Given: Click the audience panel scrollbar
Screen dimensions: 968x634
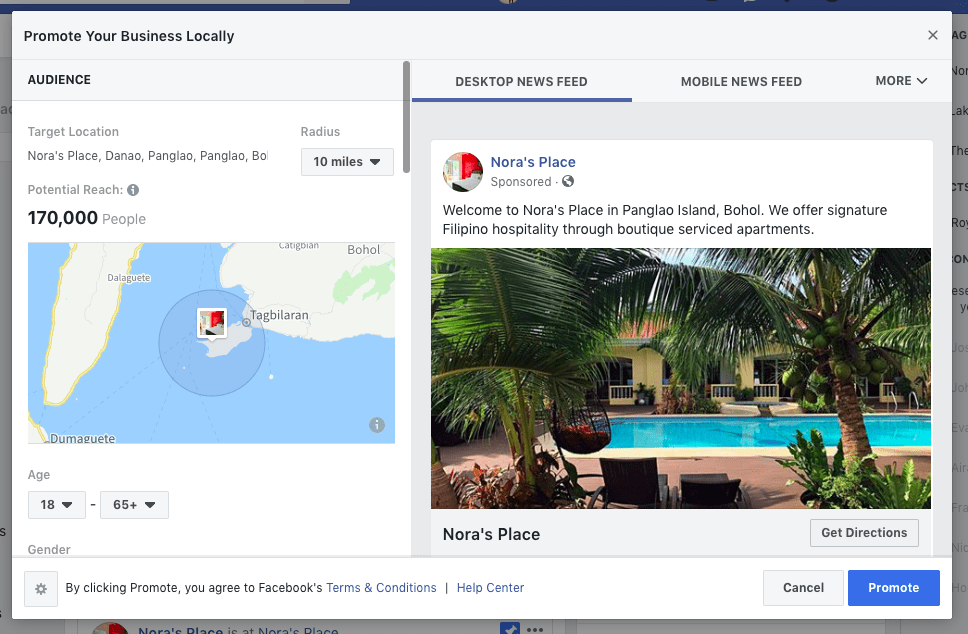Looking at the screenshot, I should coord(406,117).
